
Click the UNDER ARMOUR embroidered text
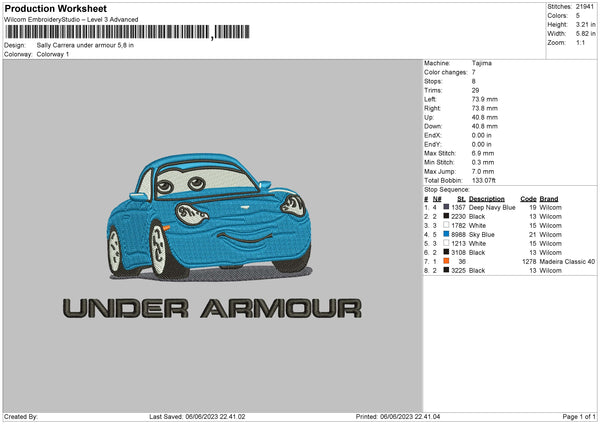tap(211, 309)
